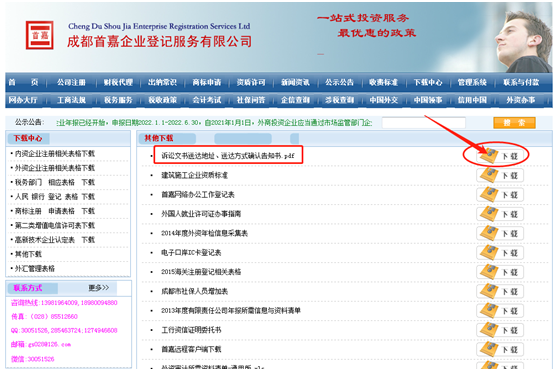The image size is (558, 371).
Task: Open the scrolling green 公示公告 announcement text
Action: pyautogui.click(x=214, y=123)
